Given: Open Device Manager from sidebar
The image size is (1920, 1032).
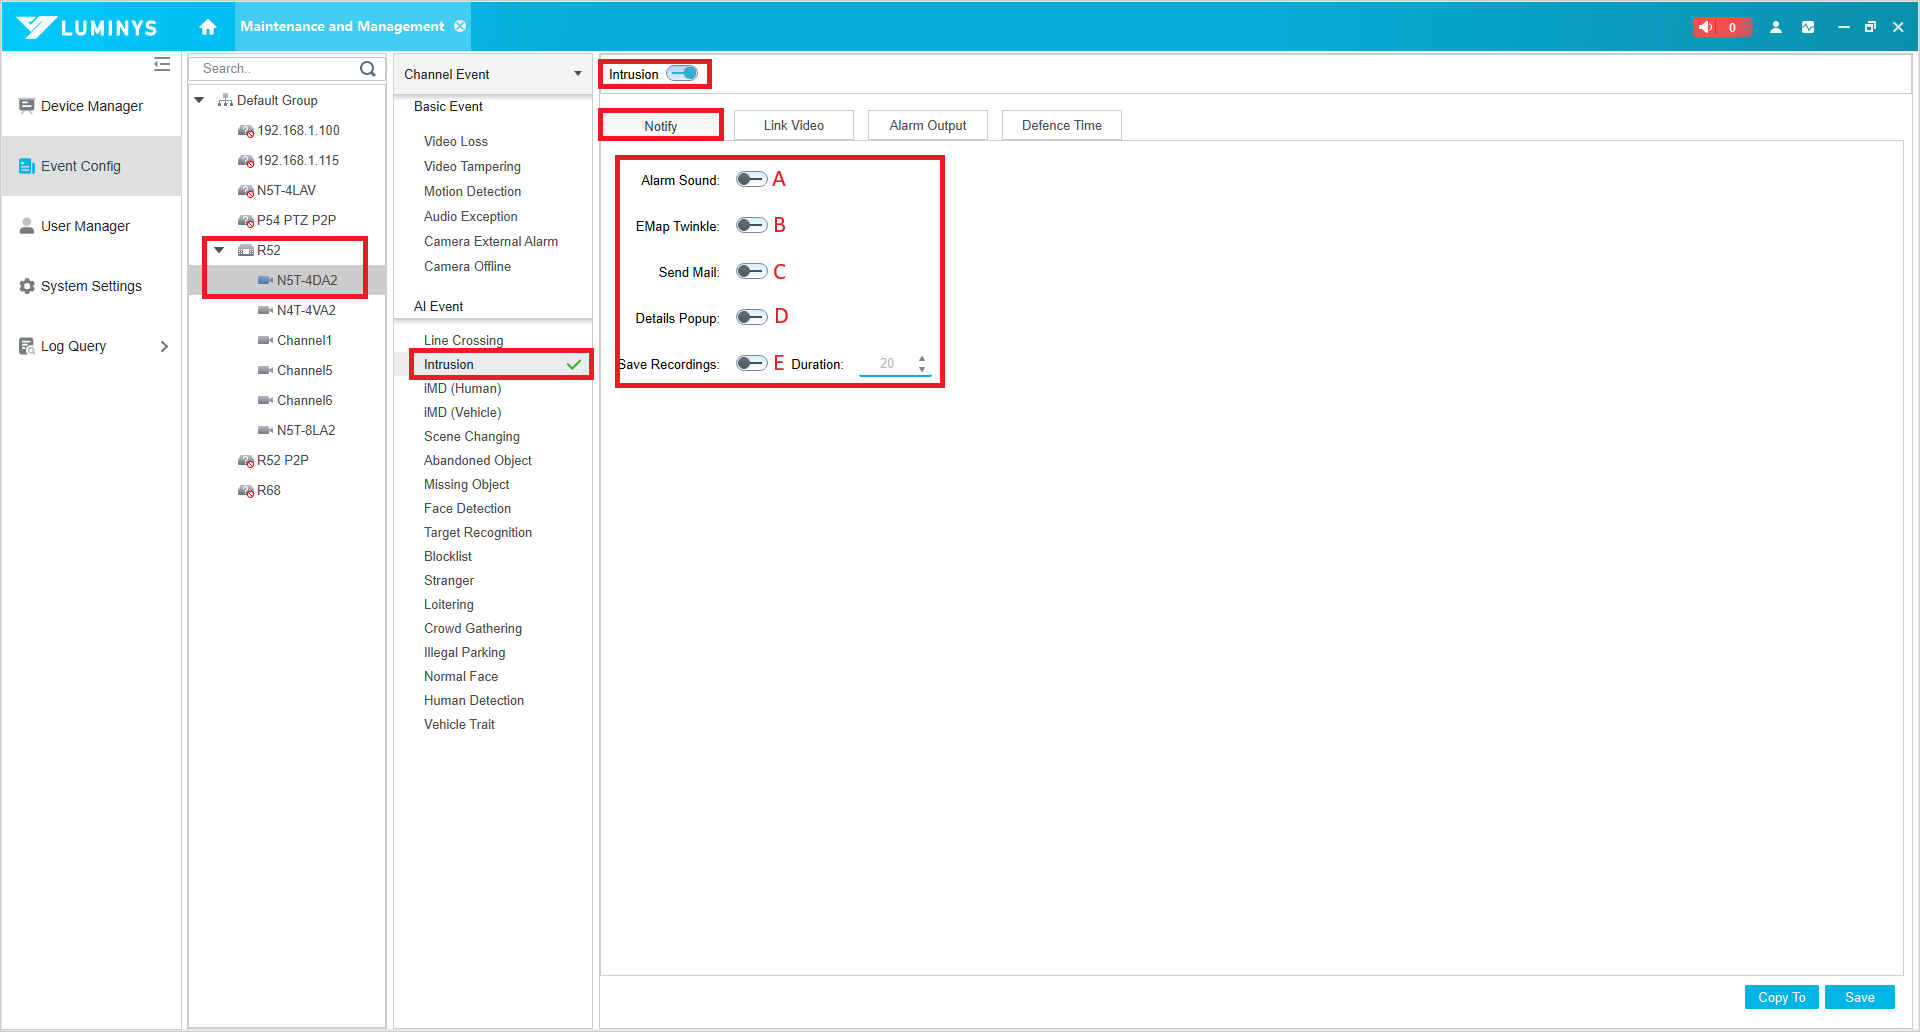Looking at the screenshot, I should [x=91, y=106].
